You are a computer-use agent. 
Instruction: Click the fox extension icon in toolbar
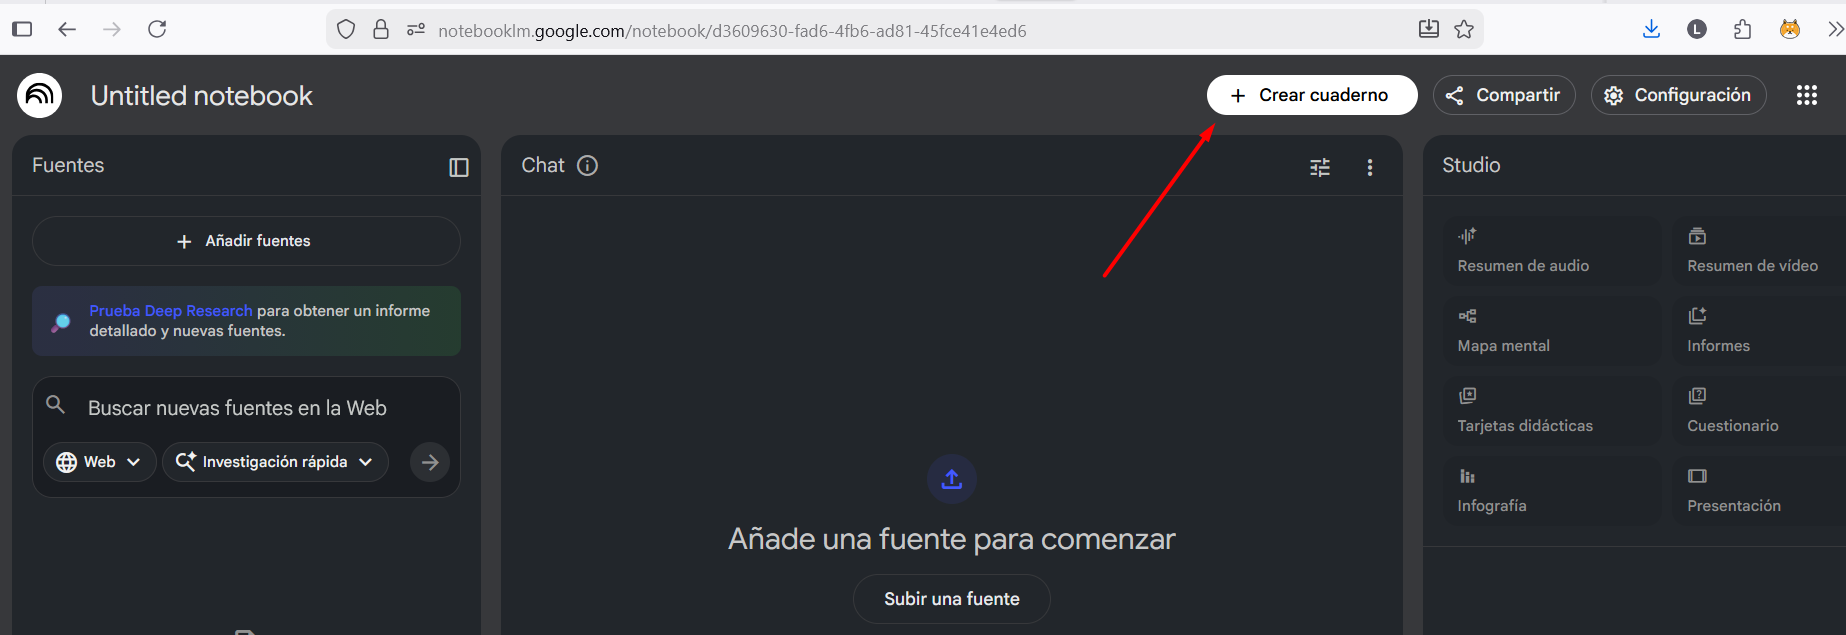click(x=1790, y=29)
